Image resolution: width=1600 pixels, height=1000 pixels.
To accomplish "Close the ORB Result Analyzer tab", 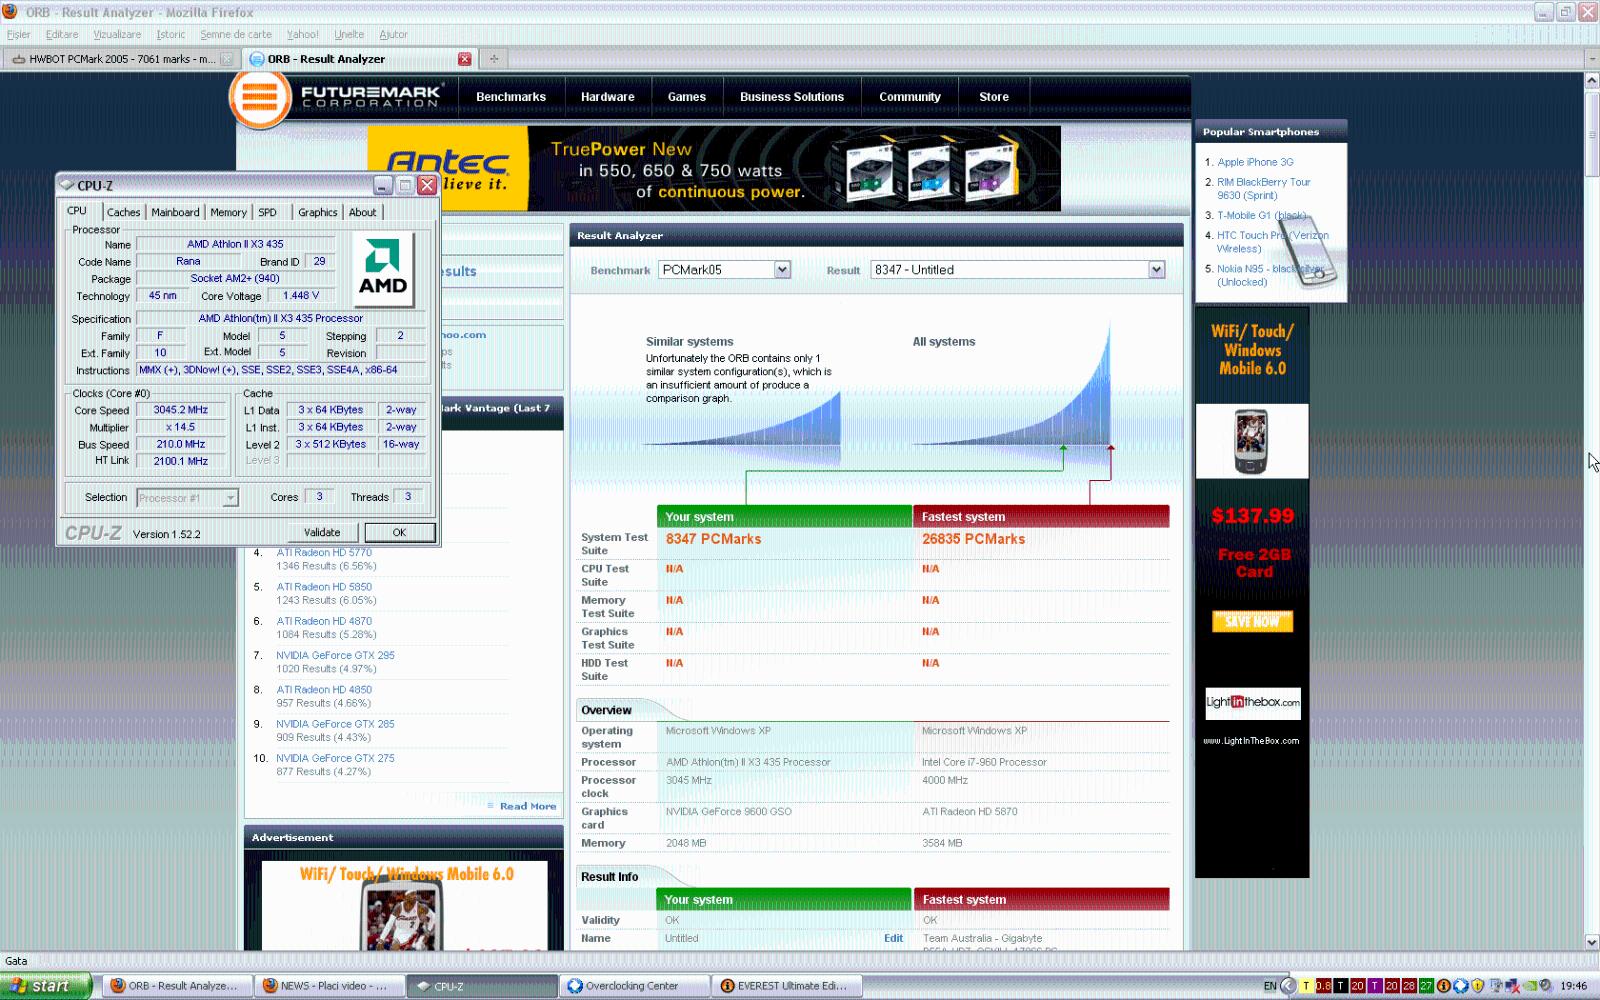I will click(464, 59).
